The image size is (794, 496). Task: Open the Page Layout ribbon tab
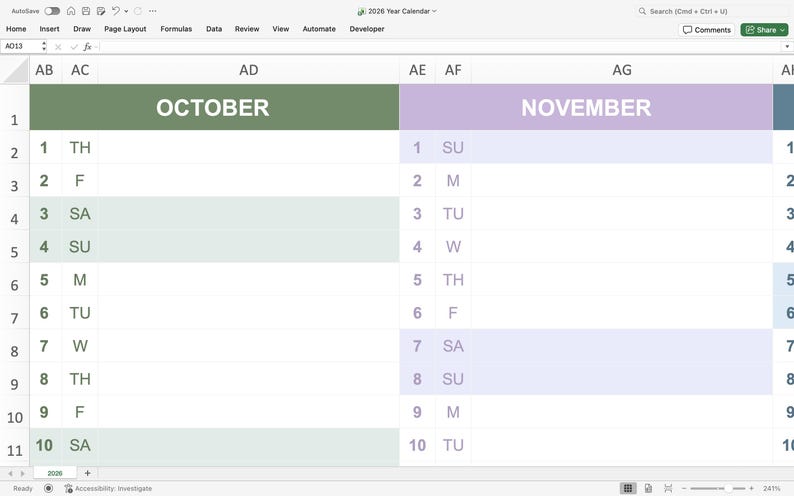coord(125,29)
